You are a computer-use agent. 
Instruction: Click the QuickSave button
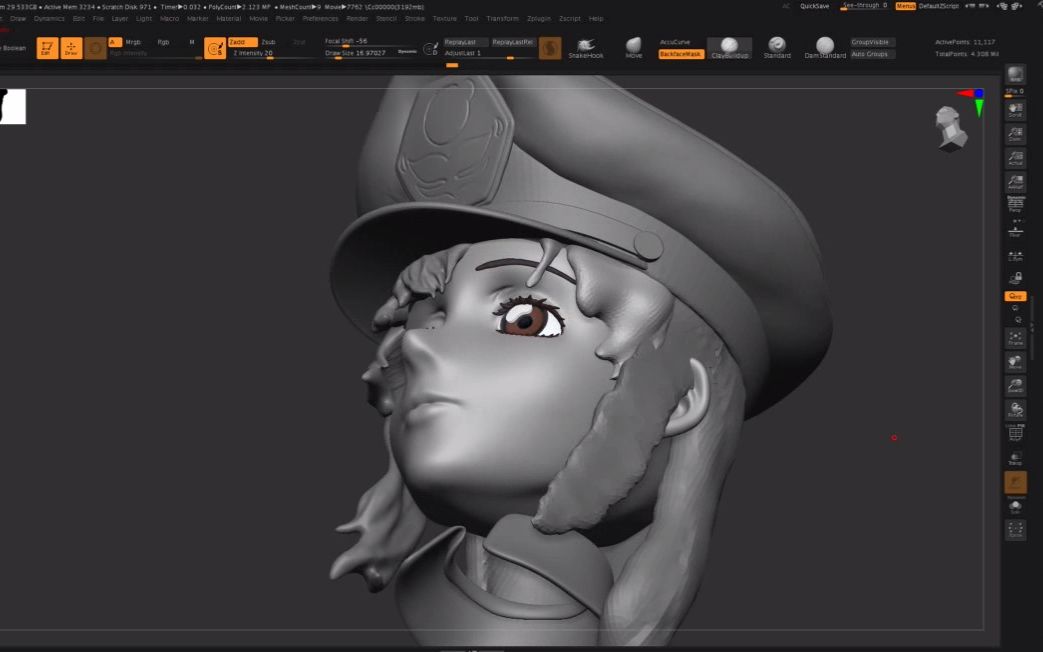coord(814,6)
